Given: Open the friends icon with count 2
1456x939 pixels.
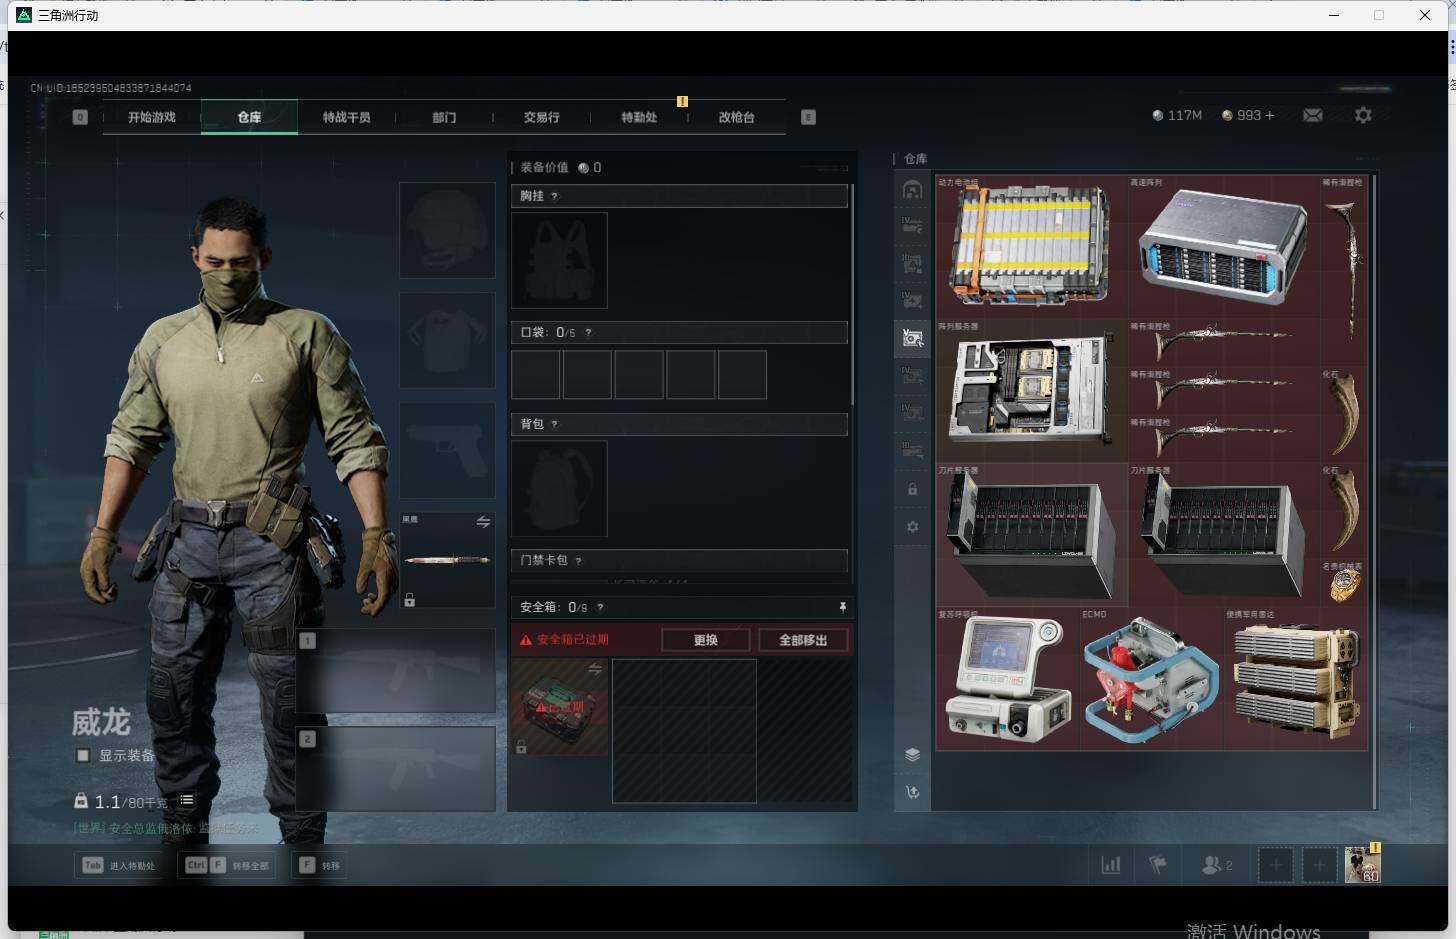Looking at the screenshot, I should click(1216, 865).
